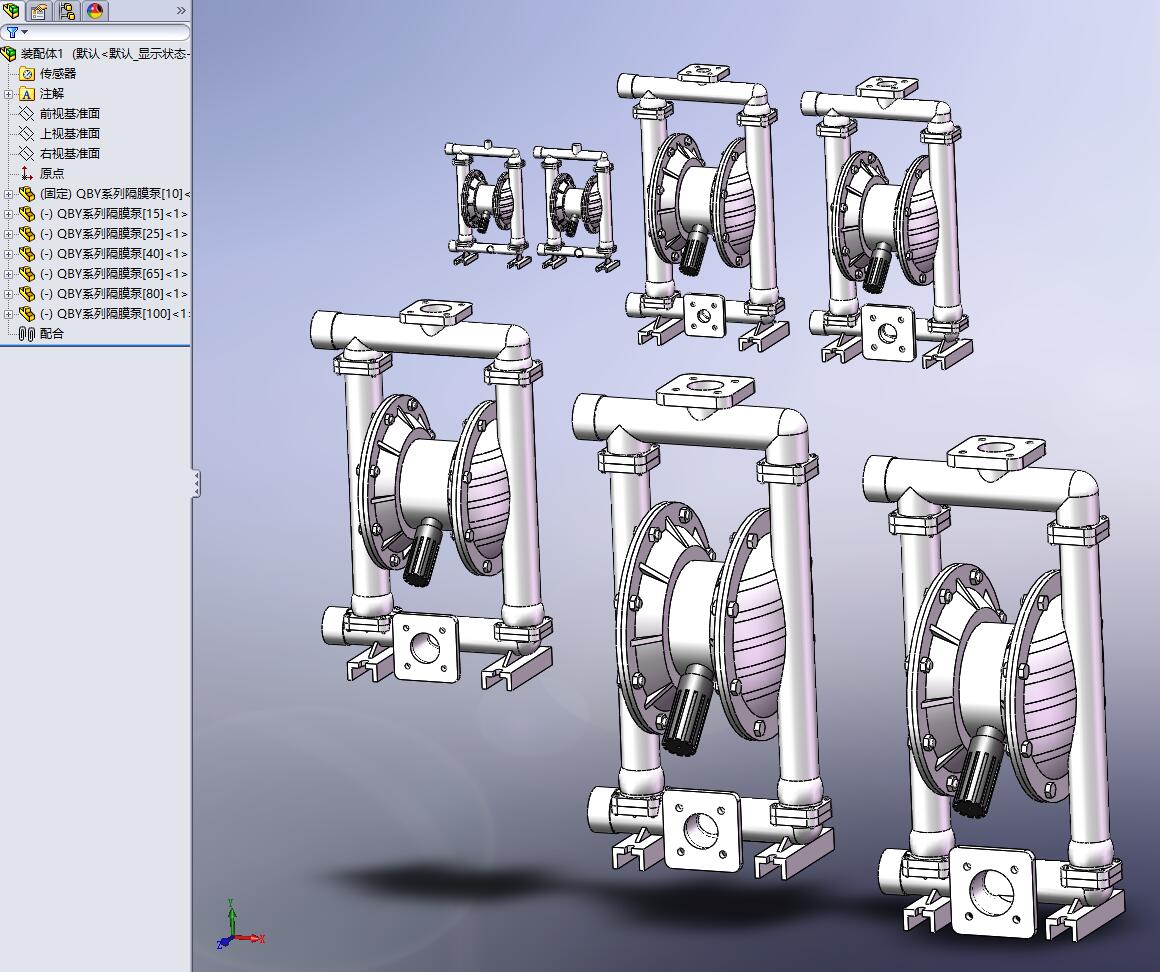Open the tree filter funnel dropdown
The height and width of the screenshot is (972, 1160).
tap(16, 33)
